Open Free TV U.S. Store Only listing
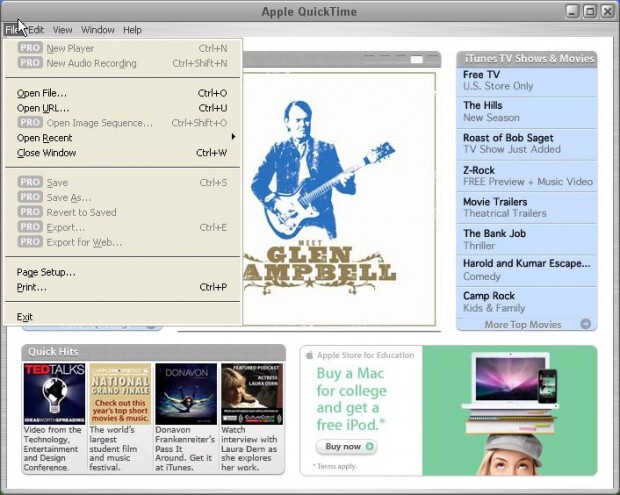The width and height of the screenshot is (620, 495). tap(527, 81)
